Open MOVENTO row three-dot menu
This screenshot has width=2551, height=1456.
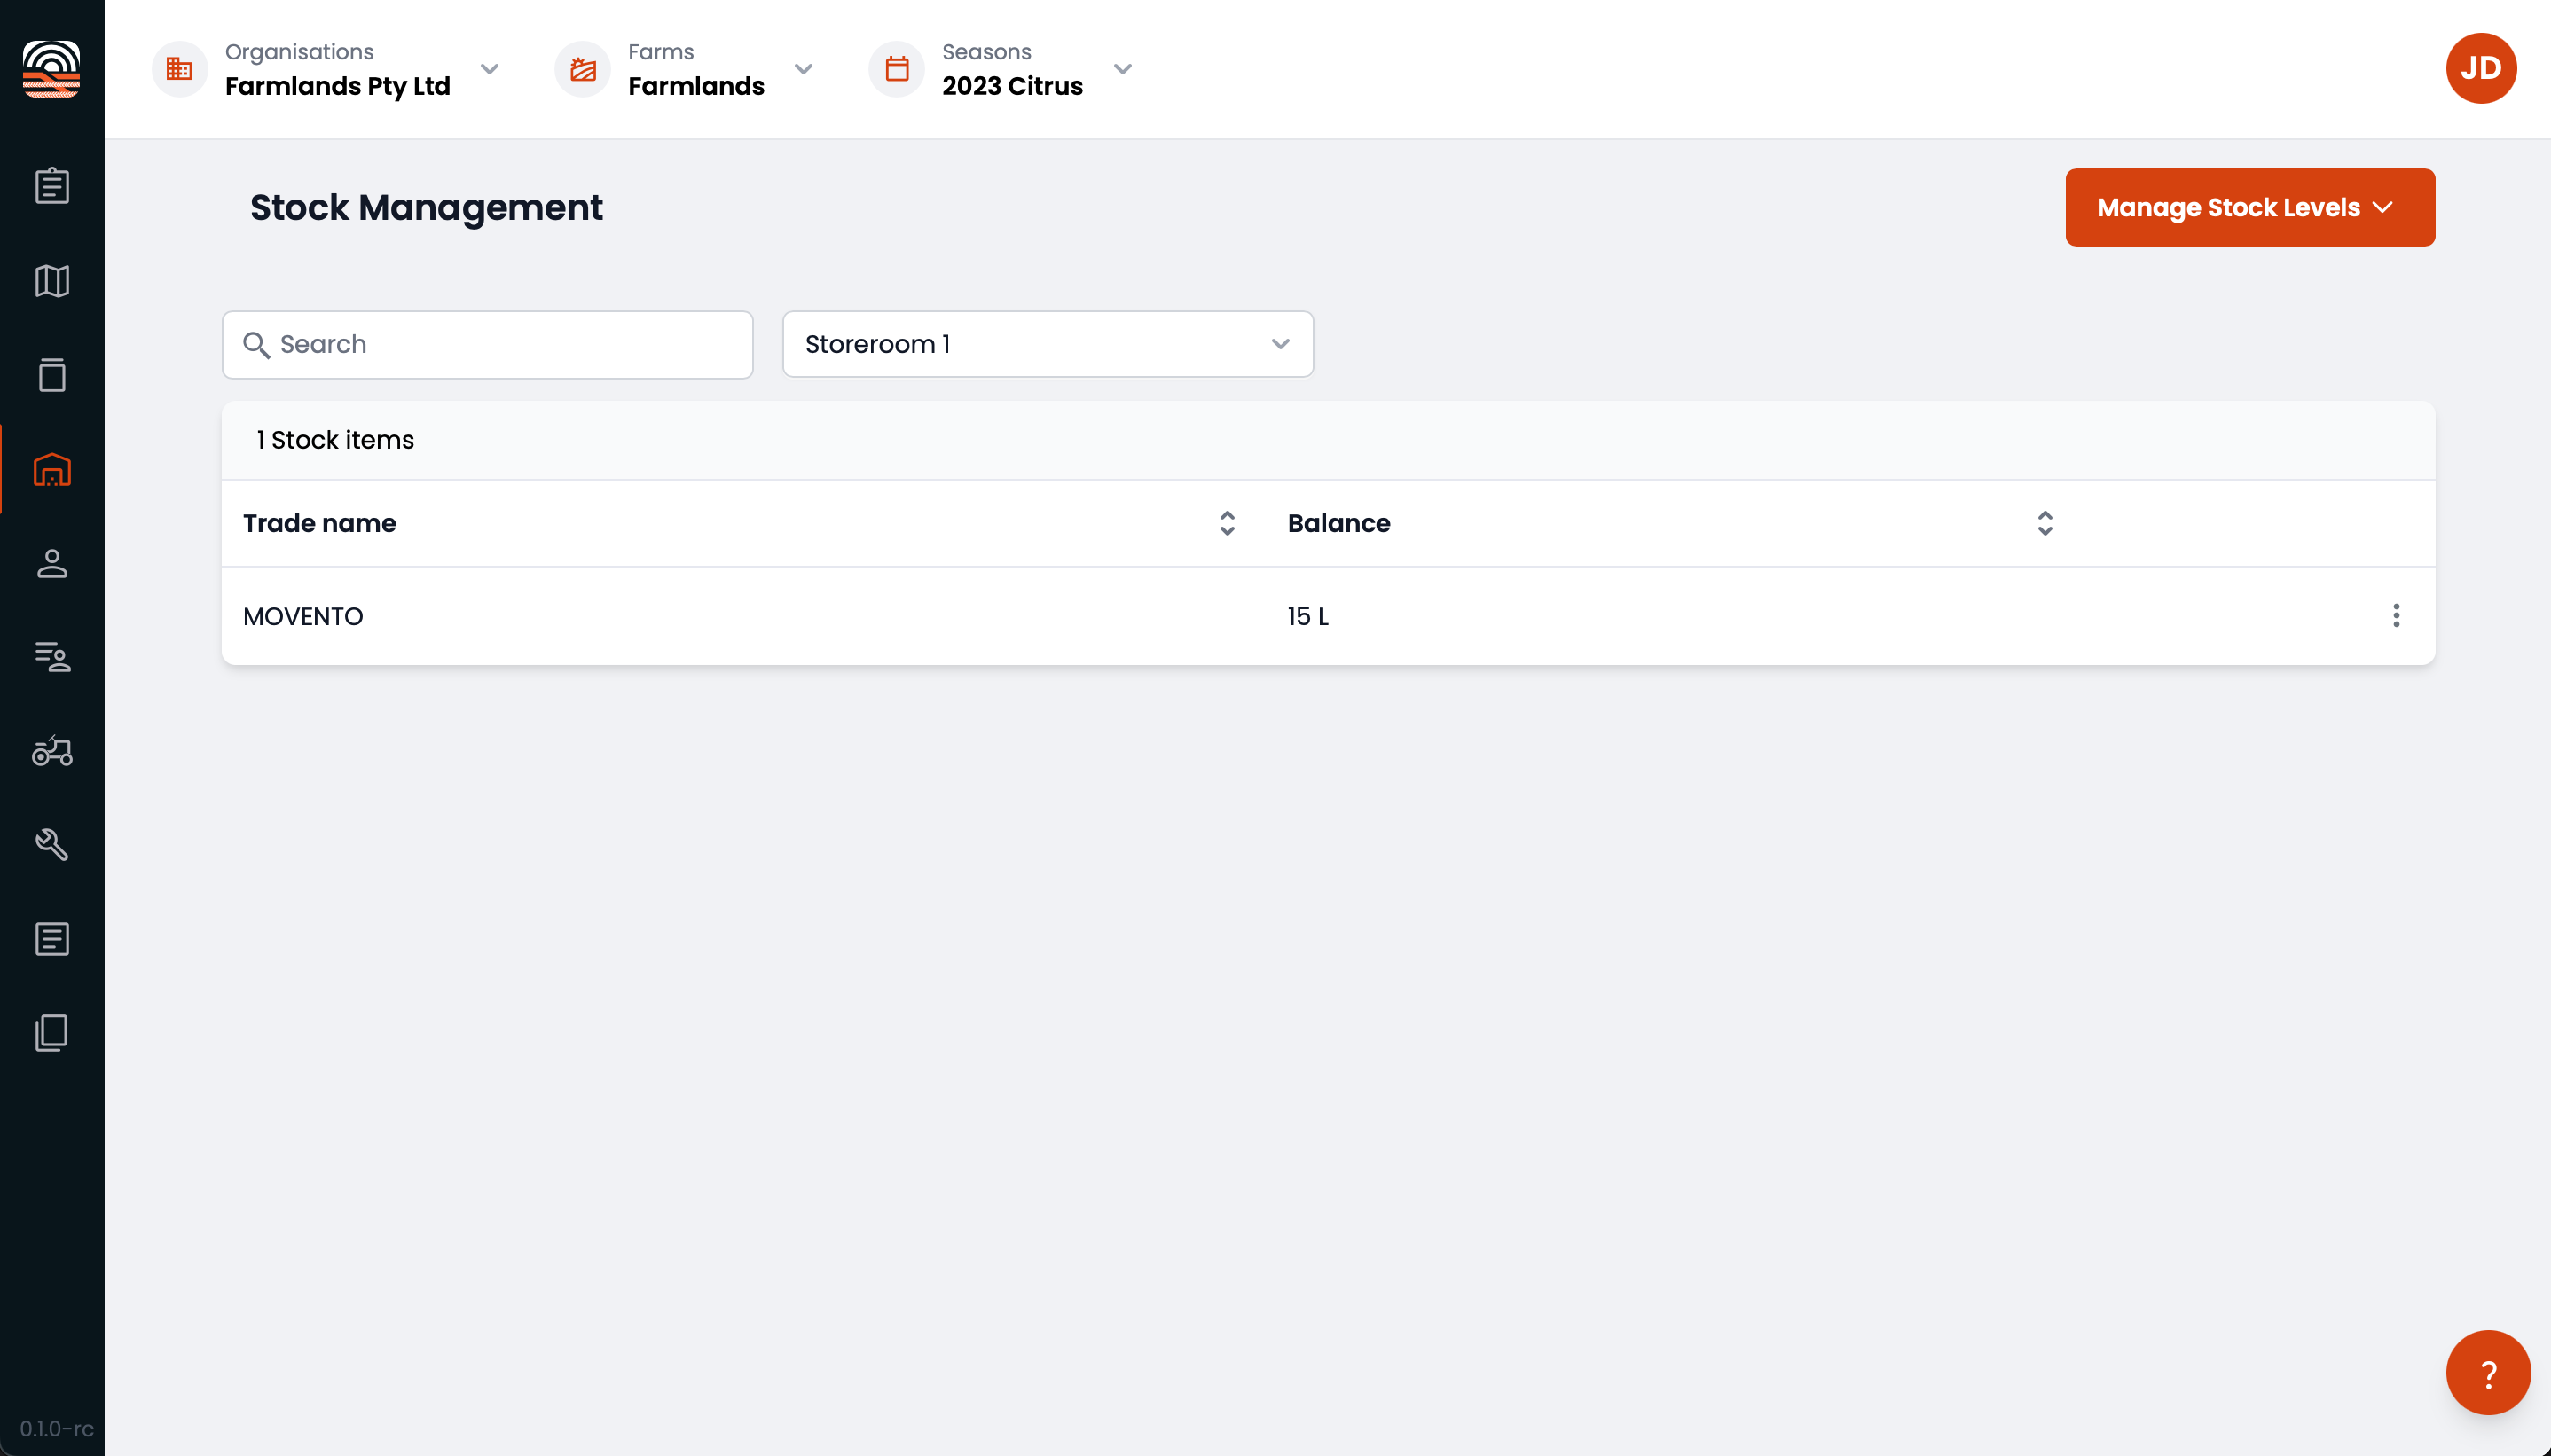point(2396,616)
